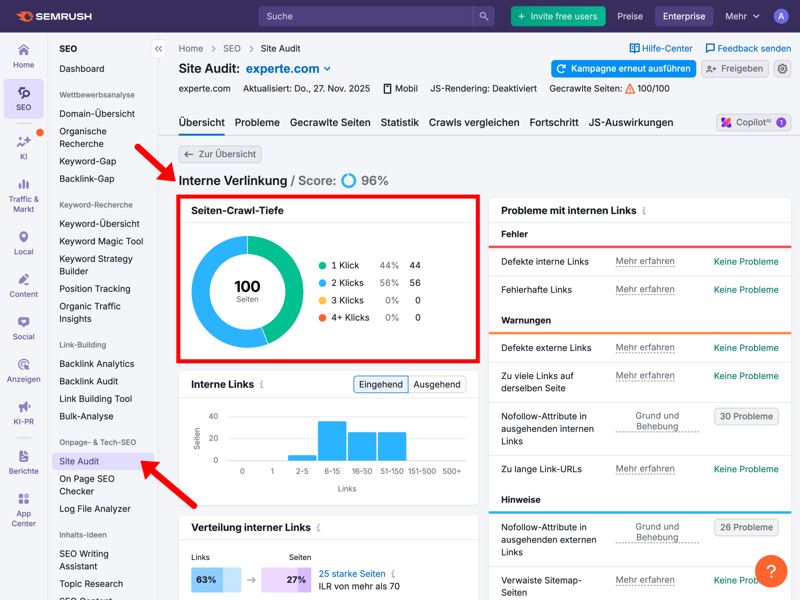
Task: Switch Interne Links to Eingehend
Action: tap(381, 384)
